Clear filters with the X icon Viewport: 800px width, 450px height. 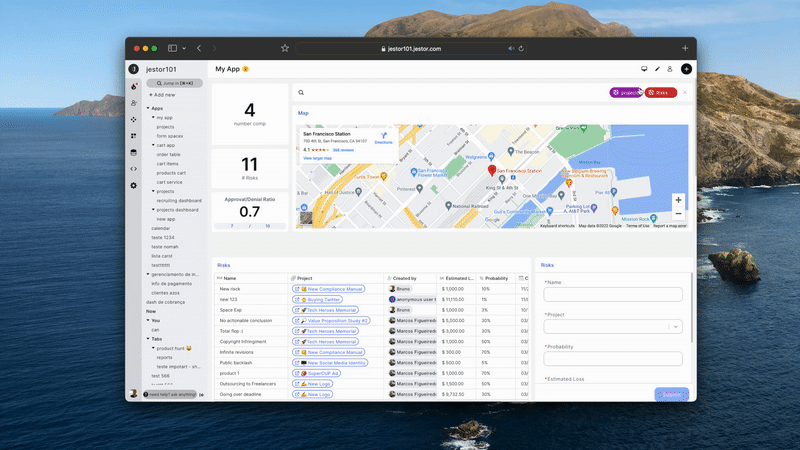[685, 92]
